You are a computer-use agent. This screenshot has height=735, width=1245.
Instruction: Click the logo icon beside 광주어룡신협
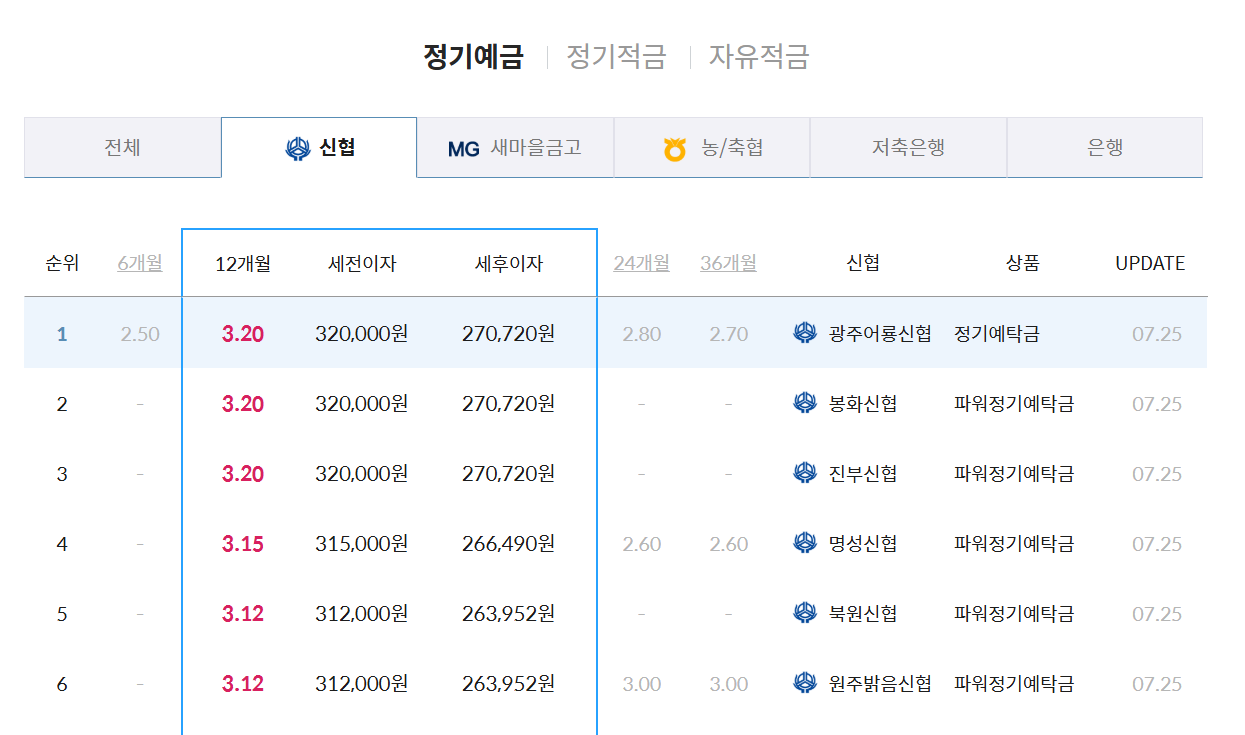click(805, 333)
